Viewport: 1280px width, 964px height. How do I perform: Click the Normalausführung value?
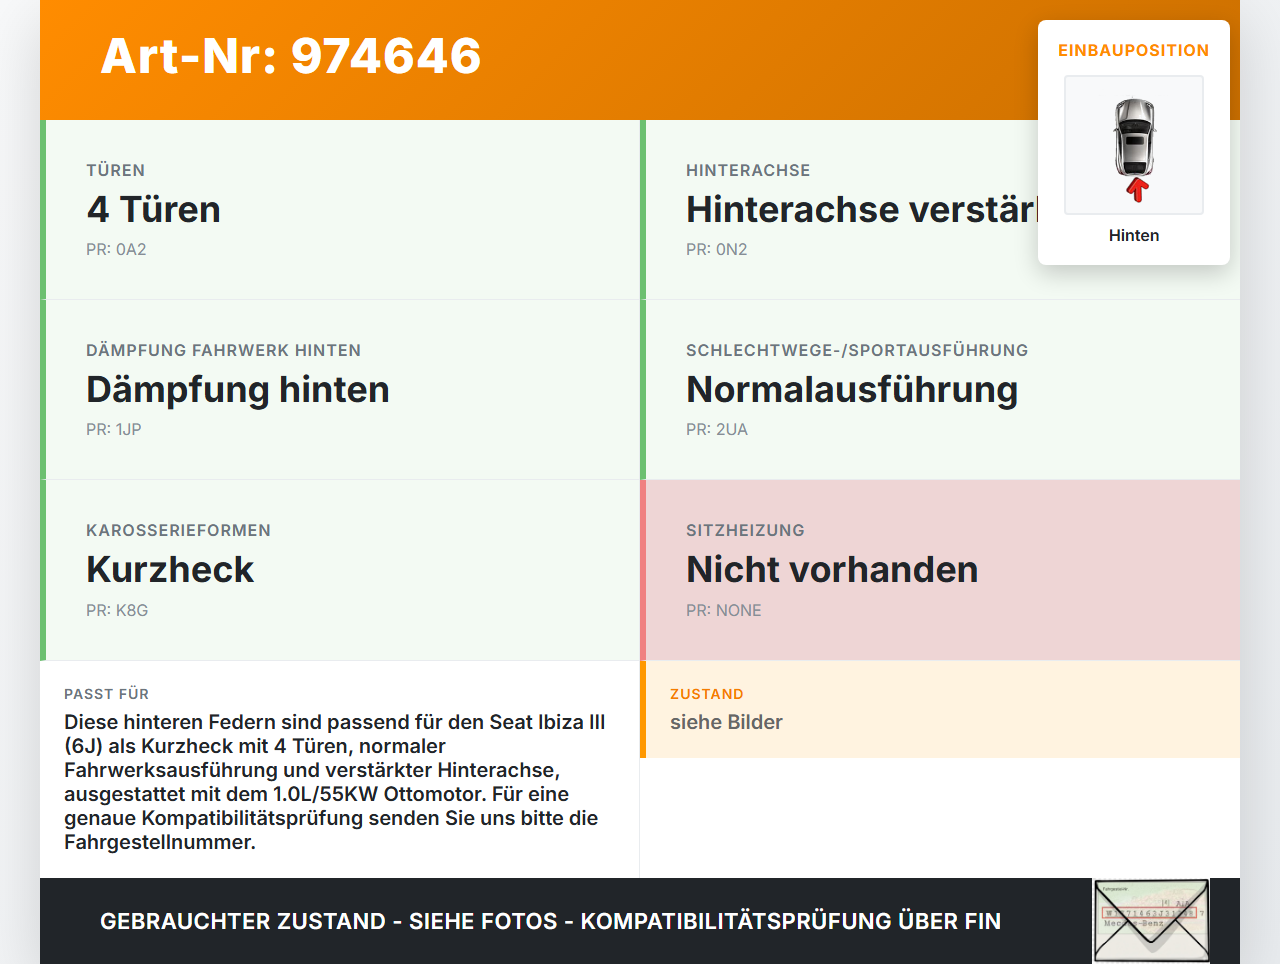point(852,389)
